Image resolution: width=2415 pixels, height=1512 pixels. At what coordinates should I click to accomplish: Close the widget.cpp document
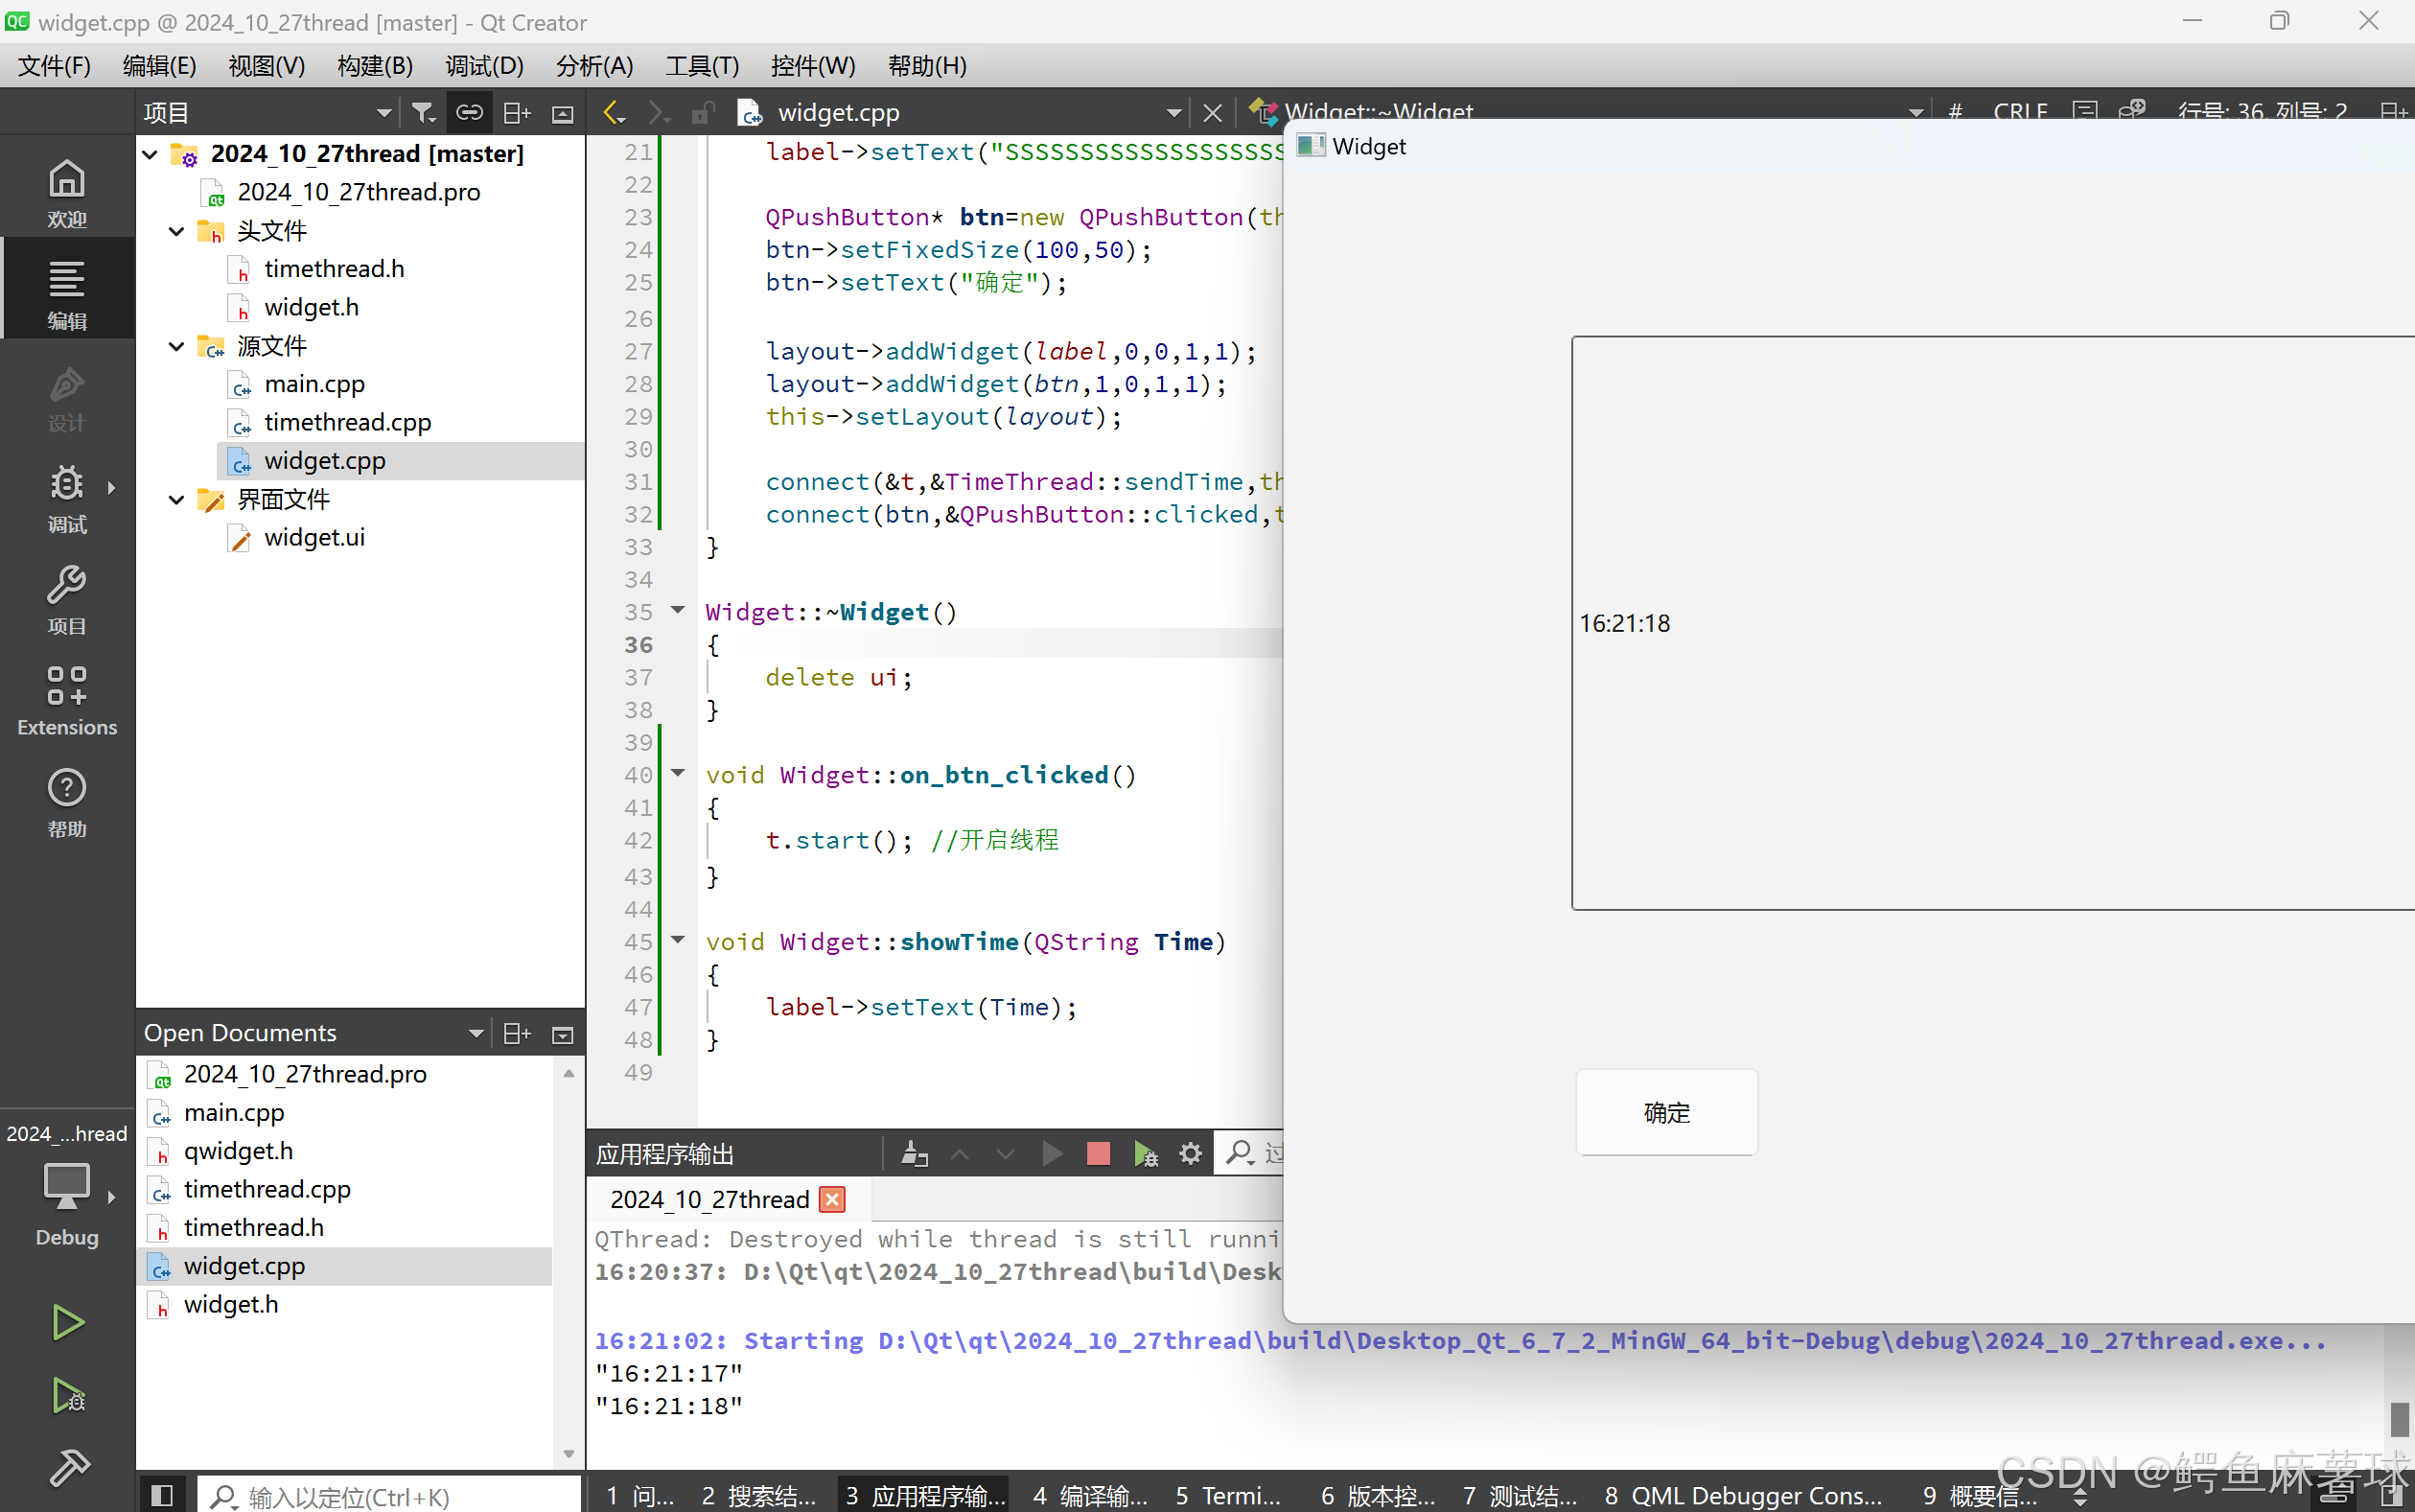coord(1212,113)
